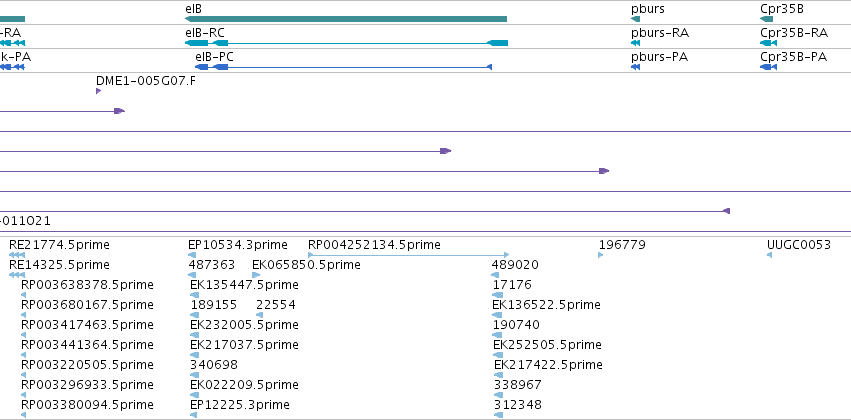Open EK217037.5prime EST feature
Viewport: 851px width, 420px height.
click(x=193, y=355)
